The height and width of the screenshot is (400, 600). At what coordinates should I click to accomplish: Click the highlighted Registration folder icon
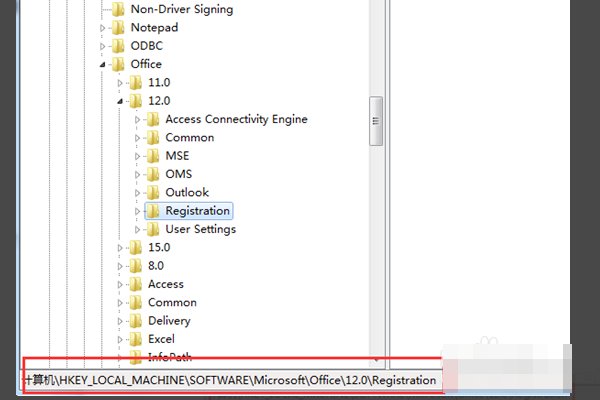[152, 211]
